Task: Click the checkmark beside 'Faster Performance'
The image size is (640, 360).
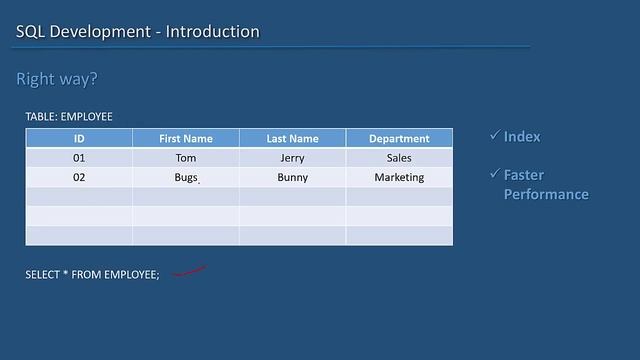Action: (x=495, y=173)
